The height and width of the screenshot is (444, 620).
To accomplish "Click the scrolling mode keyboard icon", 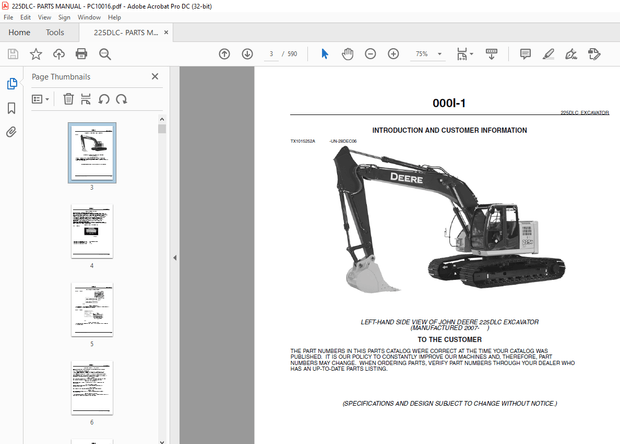I will pyautogui.click(x=491, y=54).
